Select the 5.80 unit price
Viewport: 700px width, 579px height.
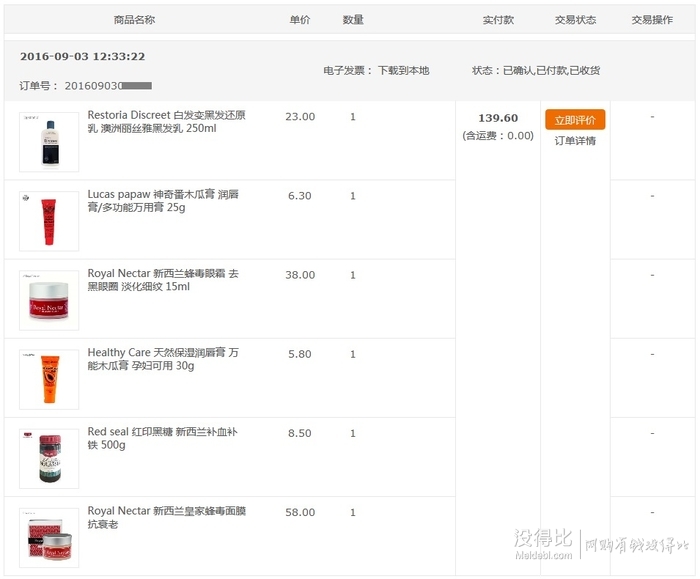(300, 354)
